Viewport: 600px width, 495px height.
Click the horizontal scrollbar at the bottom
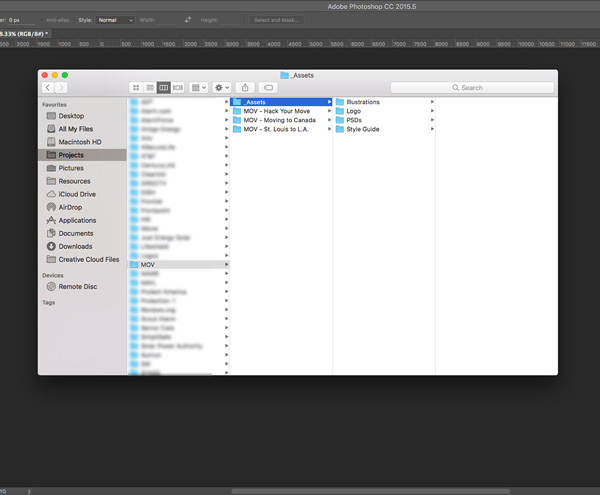(x=370, y=491)
